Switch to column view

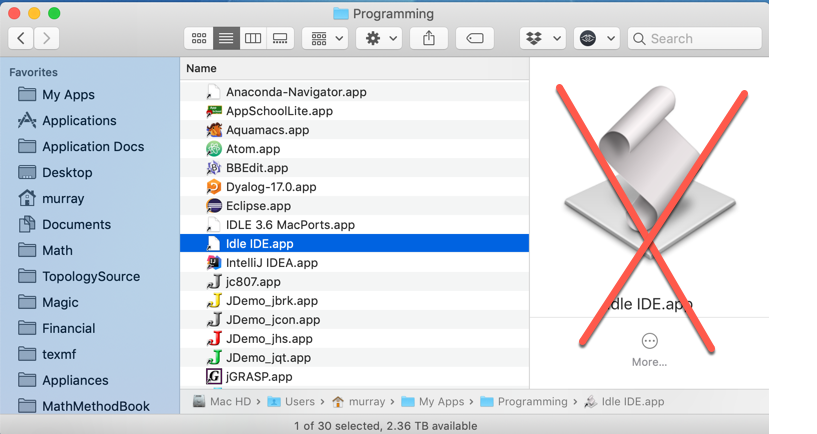pos(253,38)
